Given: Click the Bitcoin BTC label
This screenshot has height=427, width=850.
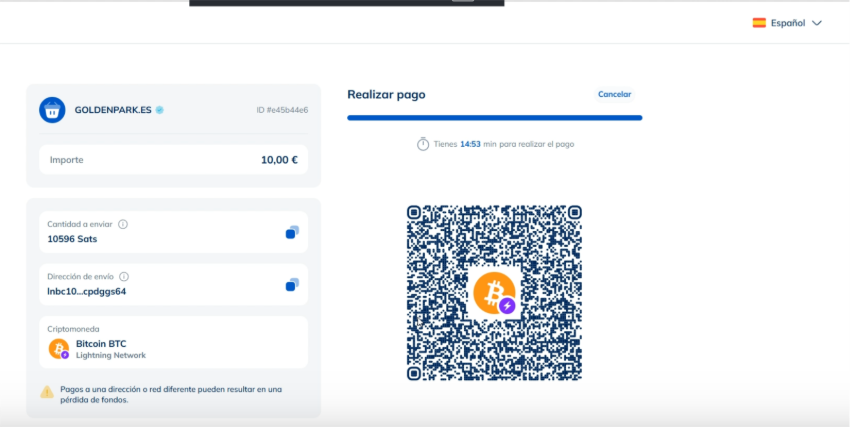Looking at the screenshot, I should (101, 344).
